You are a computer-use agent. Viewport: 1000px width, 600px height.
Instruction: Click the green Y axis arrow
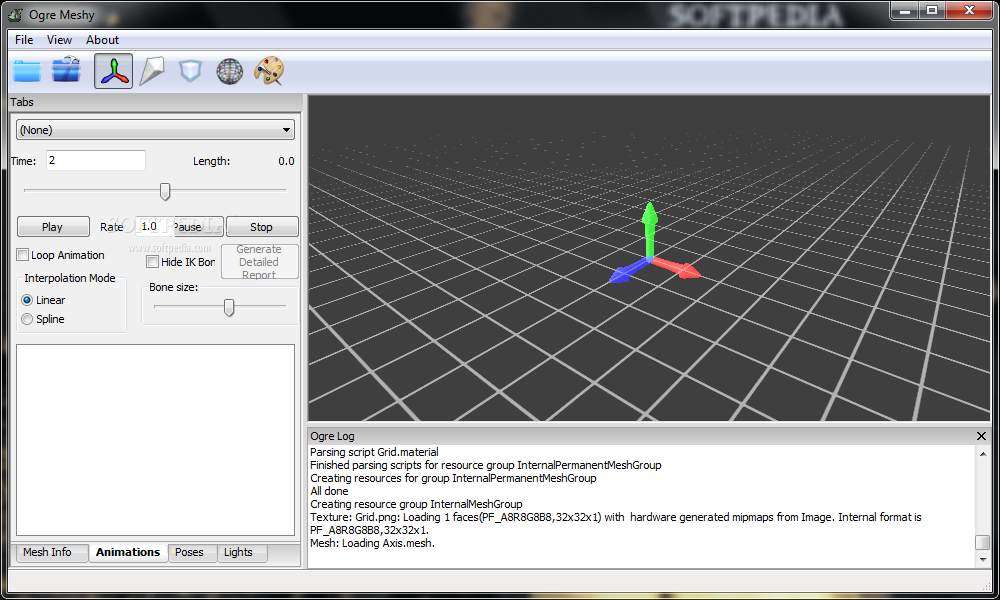click(x=649, y=228)
